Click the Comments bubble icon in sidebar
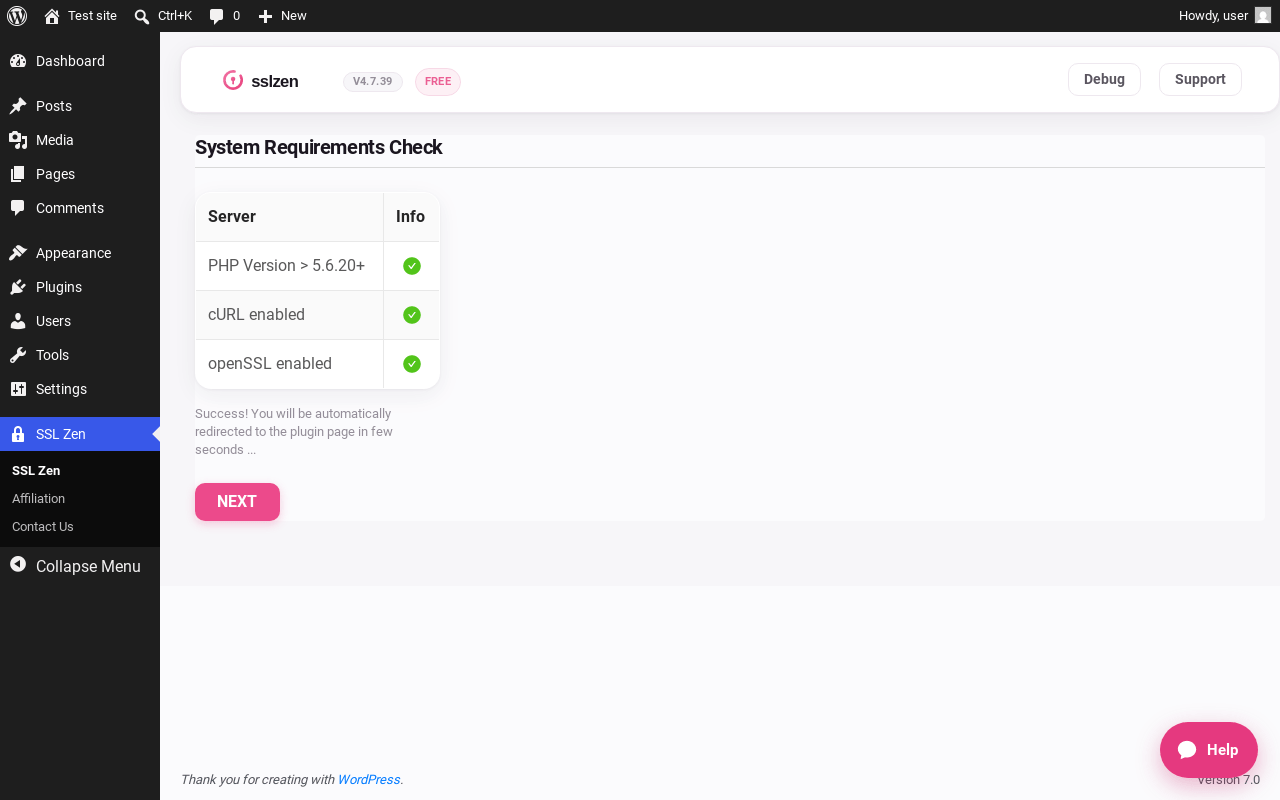 (18, 208)
